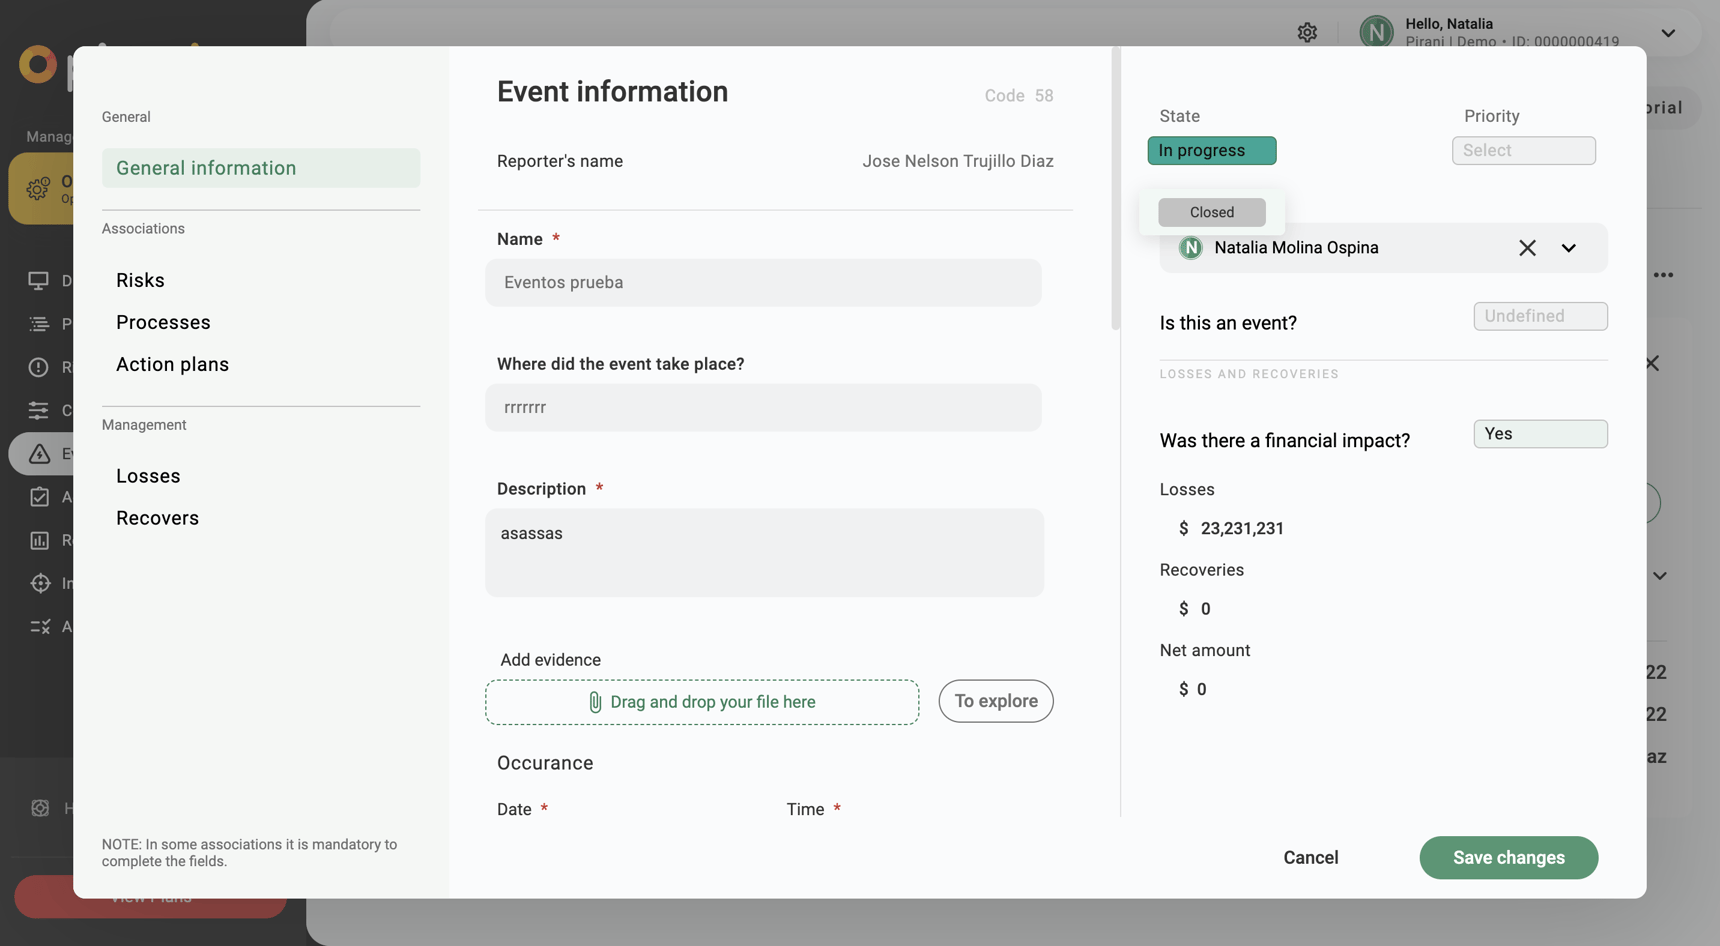The height and width of the screenshot is (946, 1720).
Task: Expand the Natalia Molina Ospina assignee dropdown
Action: (1568, 247)
